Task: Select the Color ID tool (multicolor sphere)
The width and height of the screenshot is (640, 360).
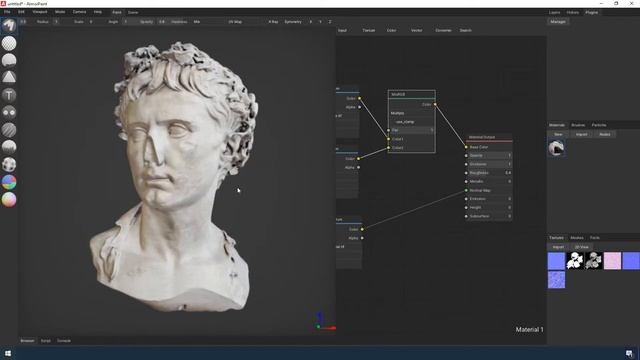Action: [x=9, y=182]
